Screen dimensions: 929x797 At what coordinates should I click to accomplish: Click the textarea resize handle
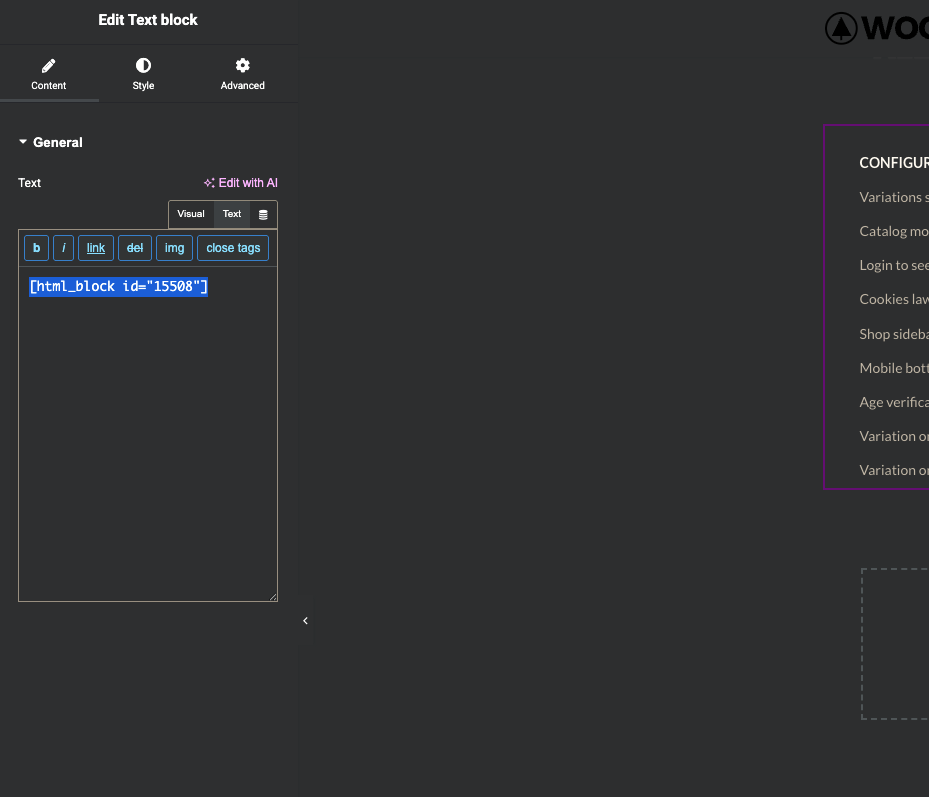tap(273, 597)
